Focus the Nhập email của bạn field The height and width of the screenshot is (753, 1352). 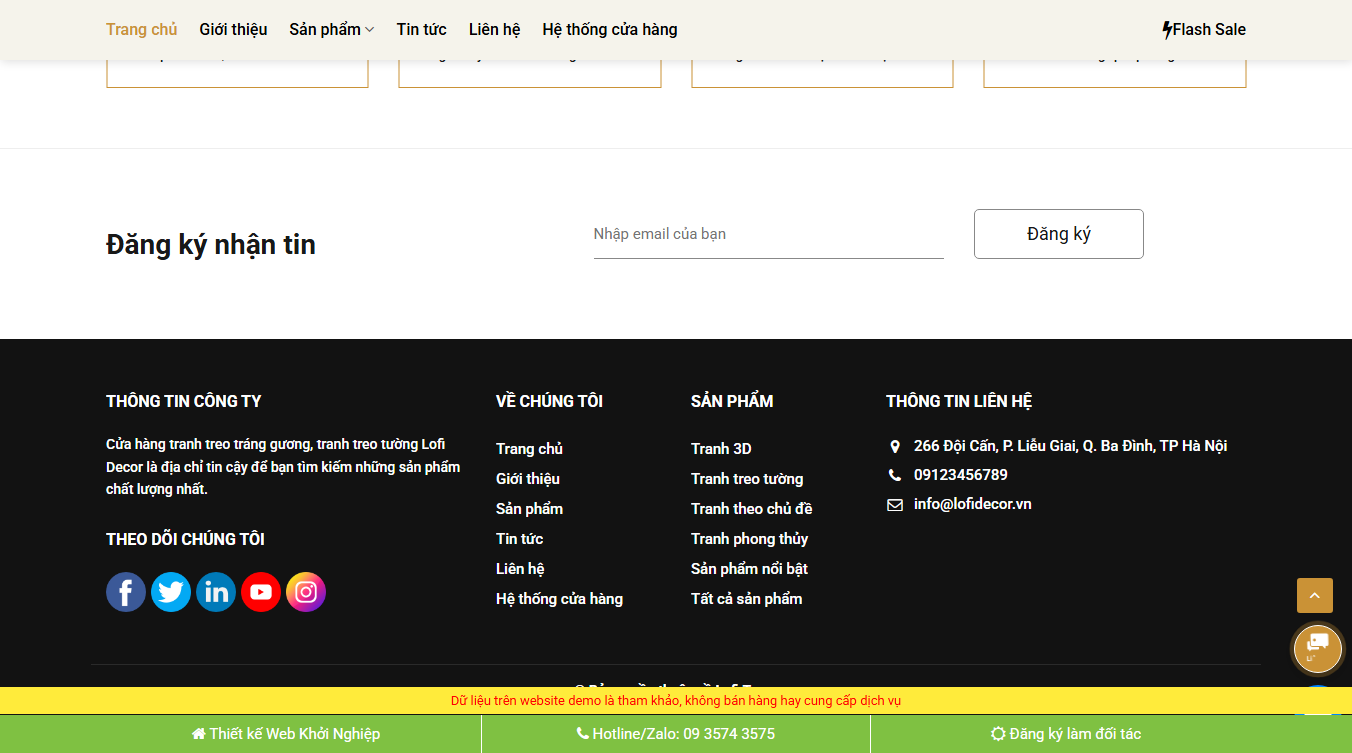[769, 234]
